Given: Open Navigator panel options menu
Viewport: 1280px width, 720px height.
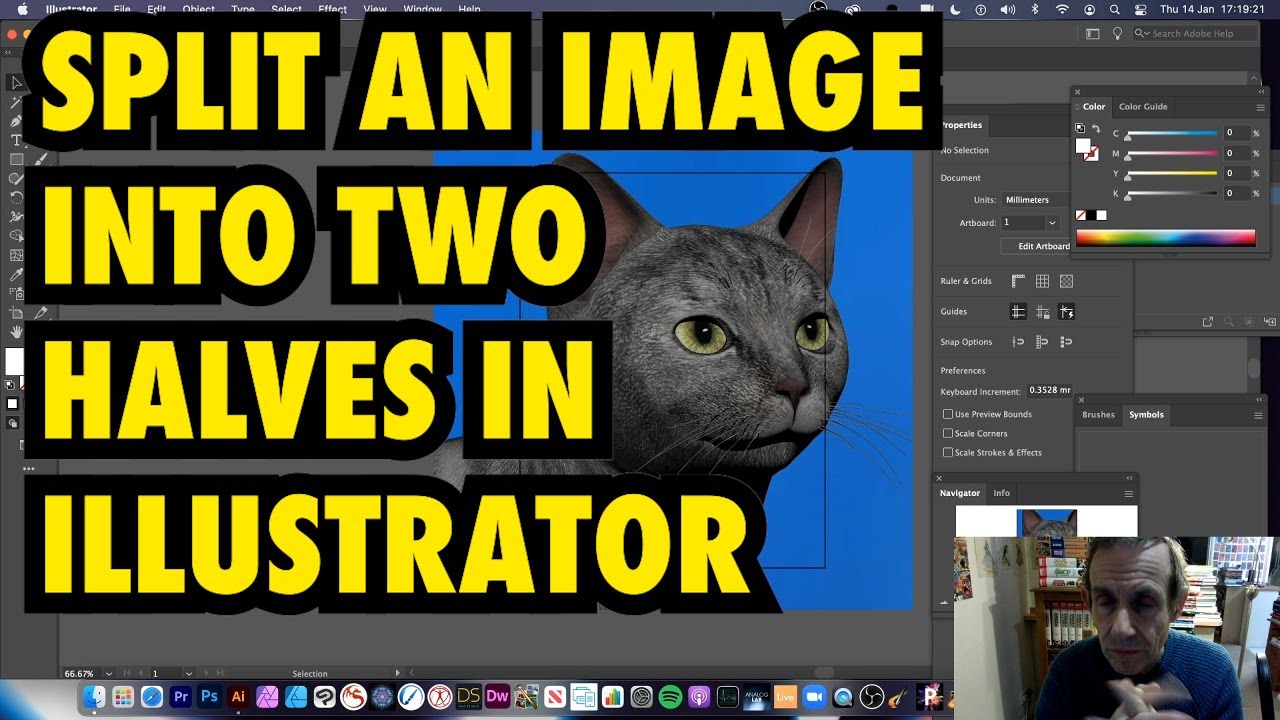Looking at the screenshot, I should [1128, 494].
